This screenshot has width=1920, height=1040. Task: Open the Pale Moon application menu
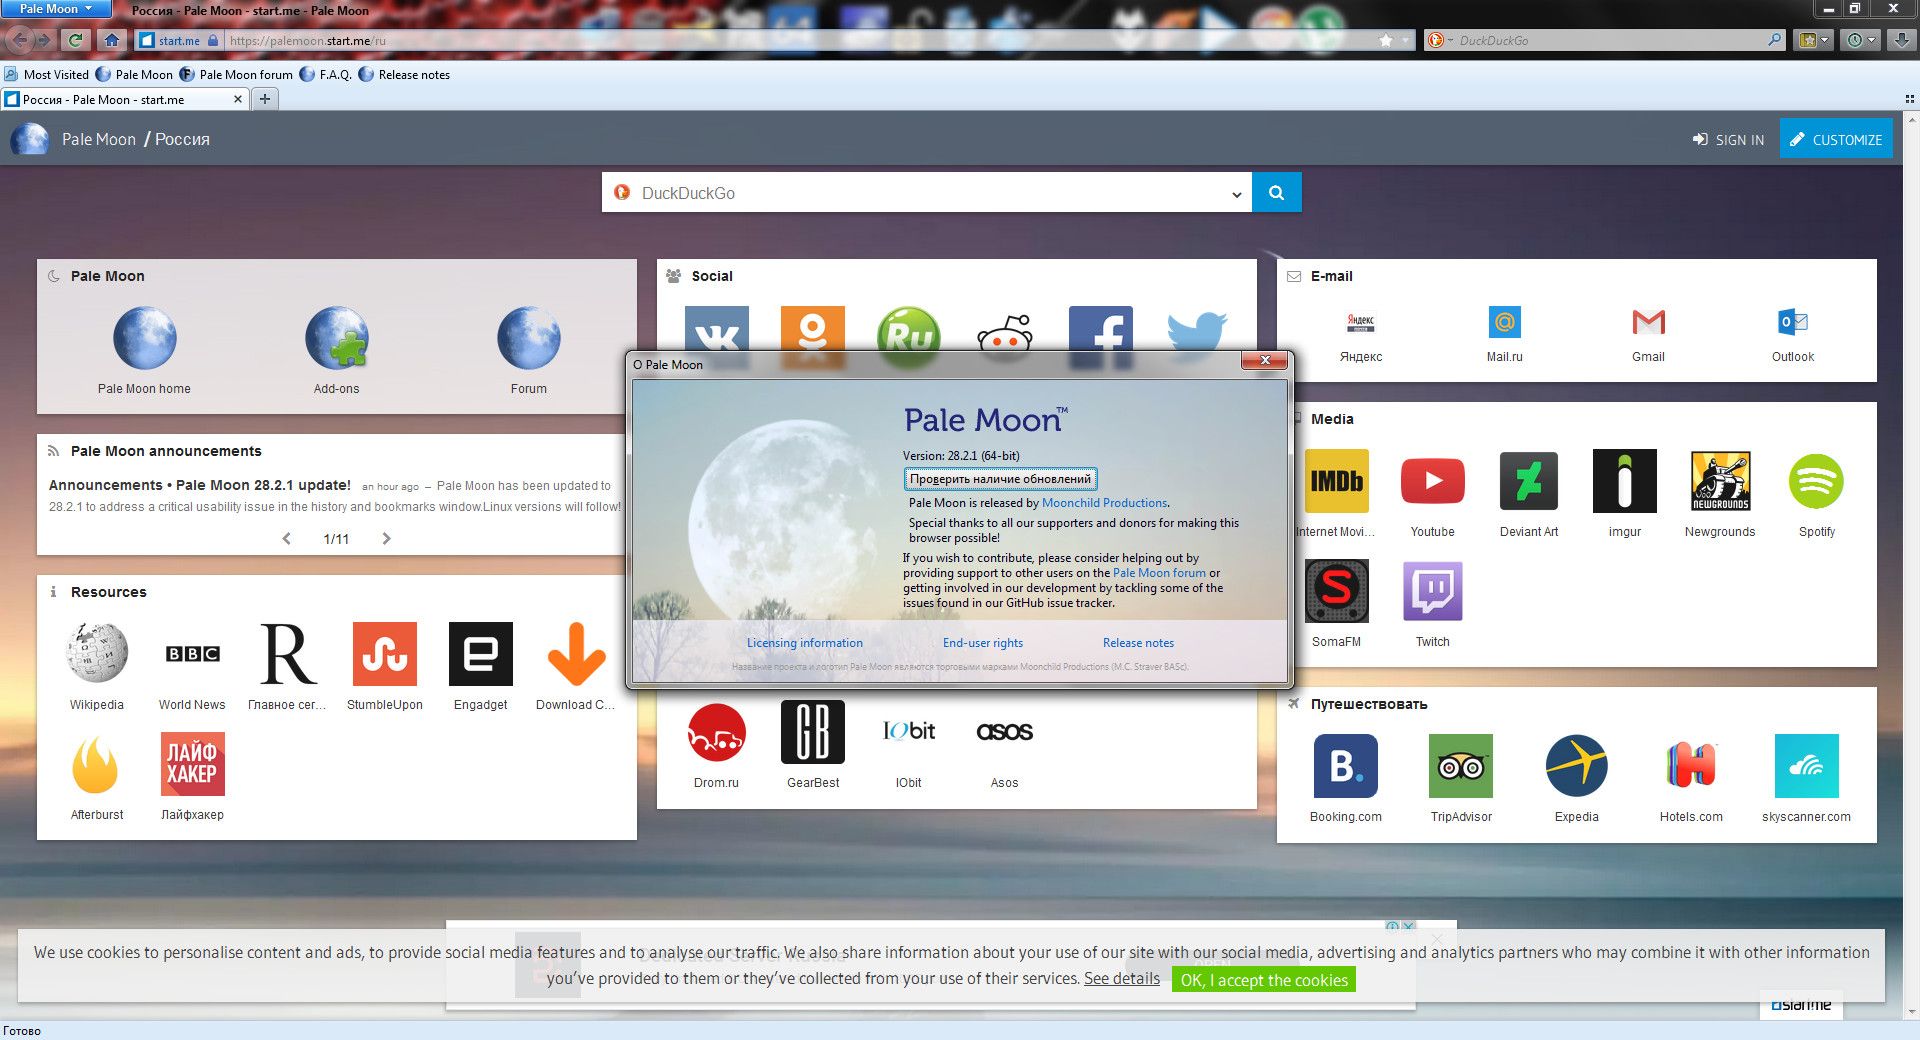[x=56, y=9]
